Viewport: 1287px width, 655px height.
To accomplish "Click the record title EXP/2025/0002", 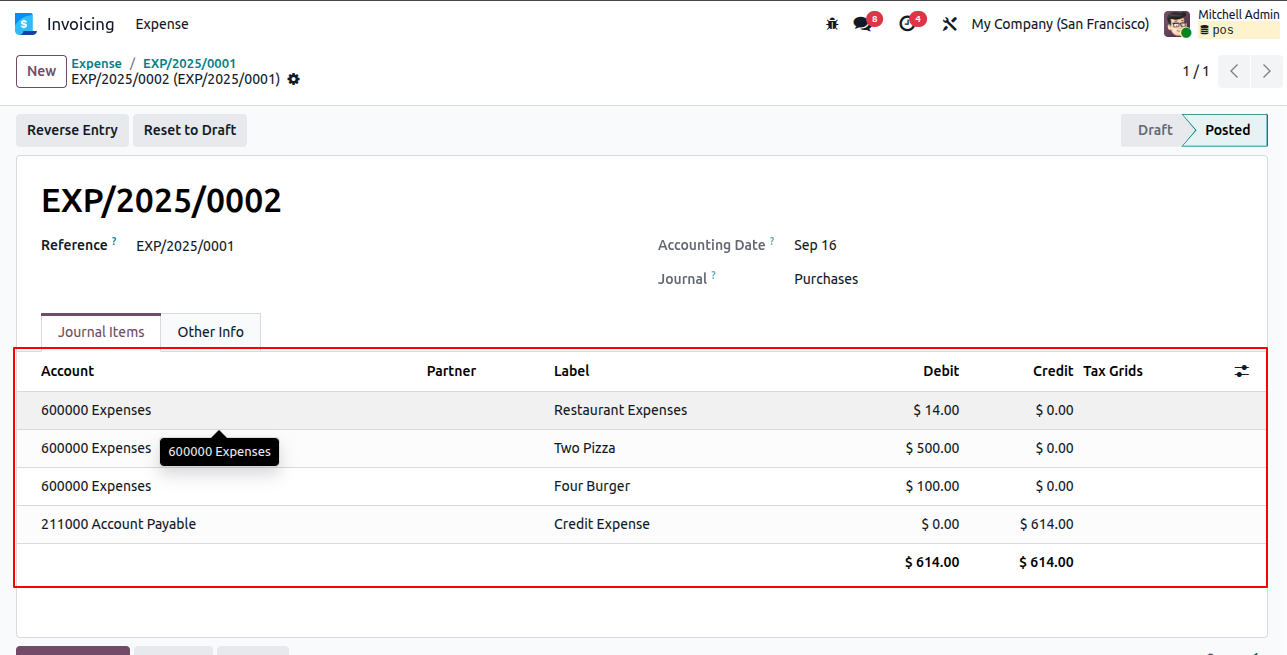I will click(161, 201).
